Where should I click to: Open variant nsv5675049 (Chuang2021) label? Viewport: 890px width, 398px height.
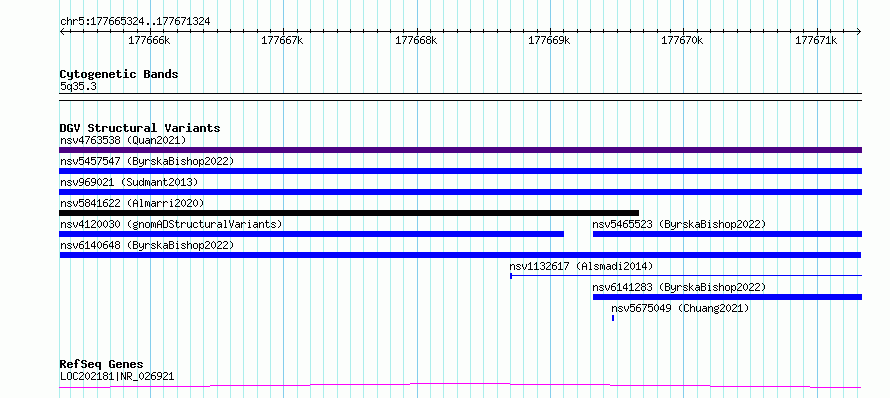680,308
